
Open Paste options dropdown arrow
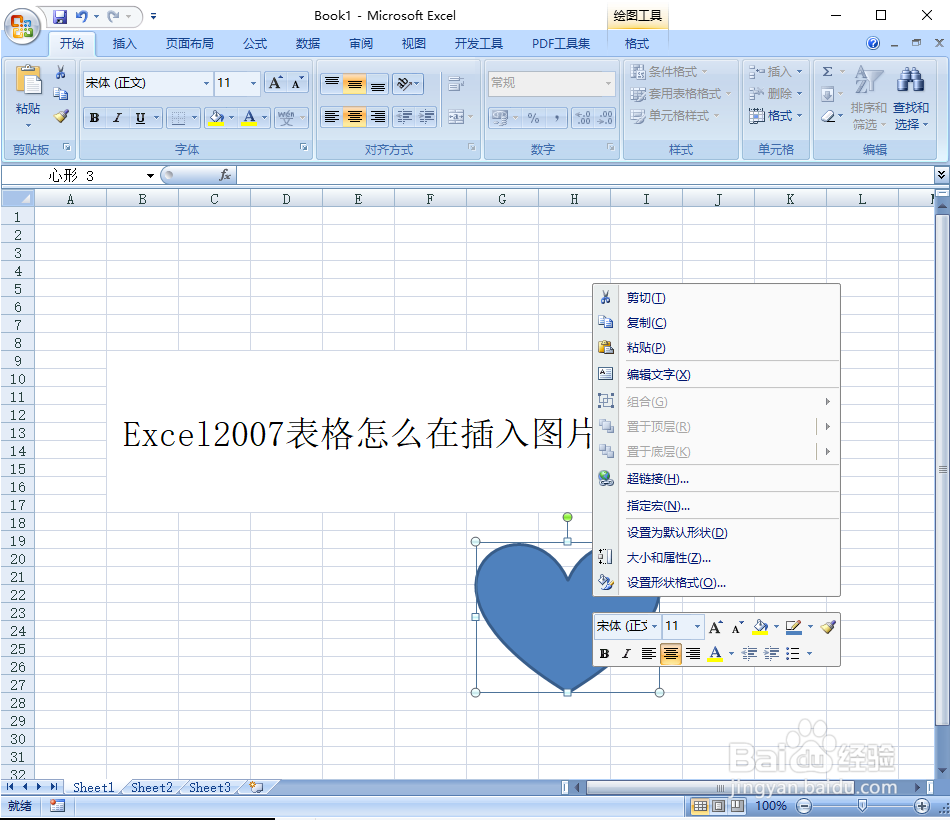pyautogui.click(x=28, y=125)
